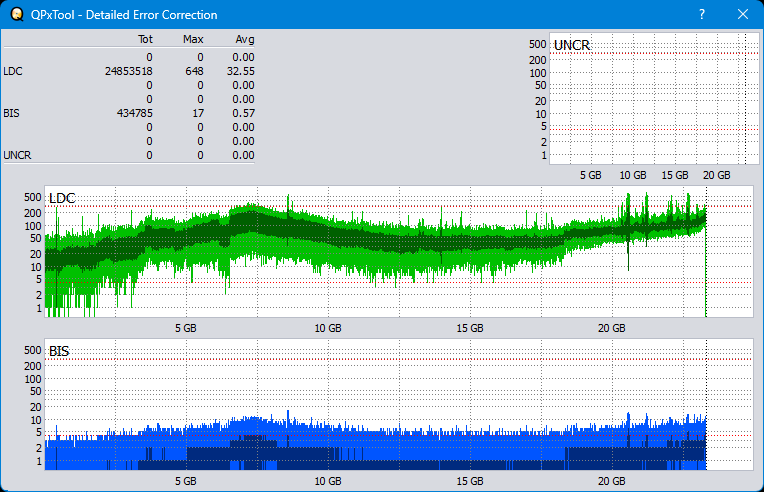Select the 'Tot' column header
The image size is (764, 492).
[x=145, y=39]
